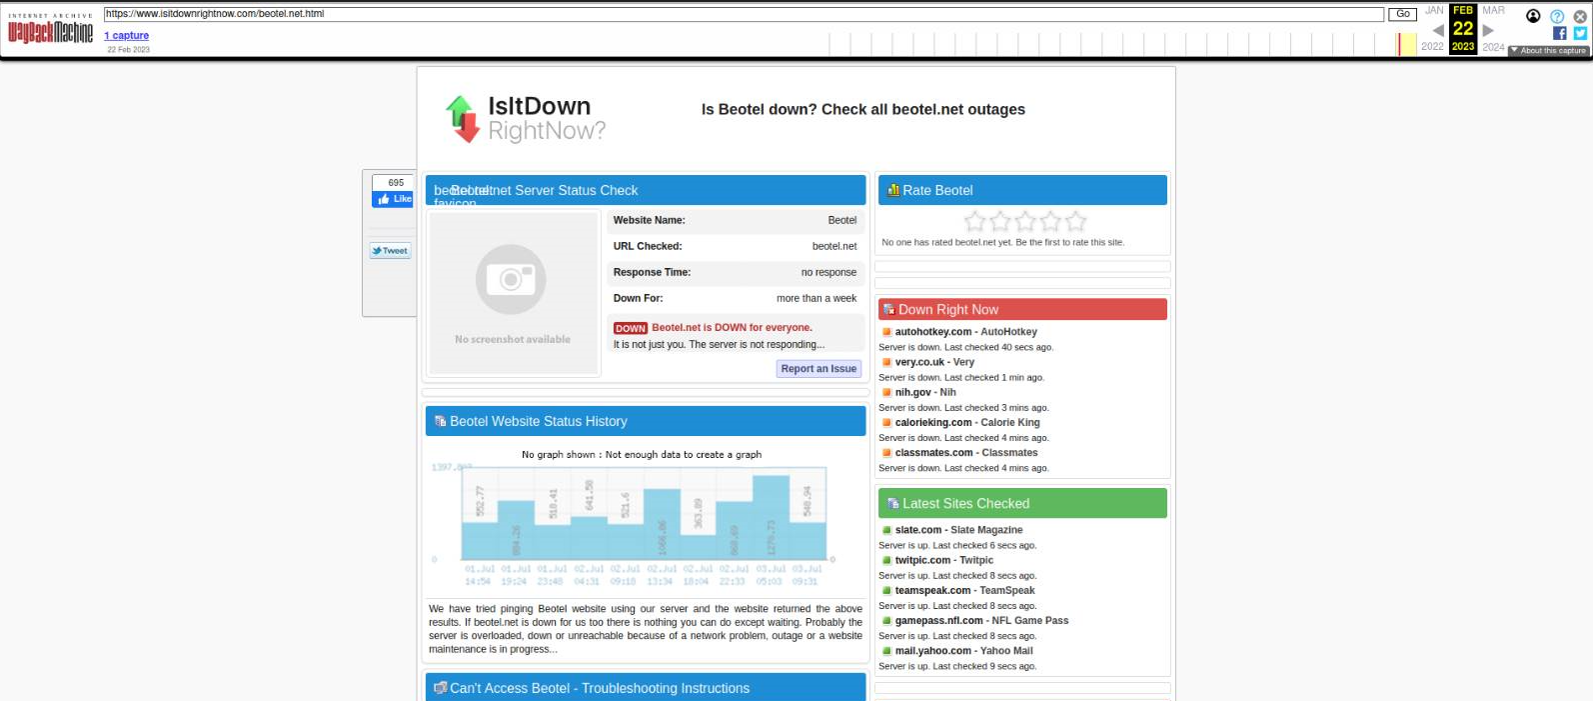The width and height of the screenshot is (1593, 701).
Task: Click the green status icon beside mail.yahoo.com
Action: pos(886,651)
